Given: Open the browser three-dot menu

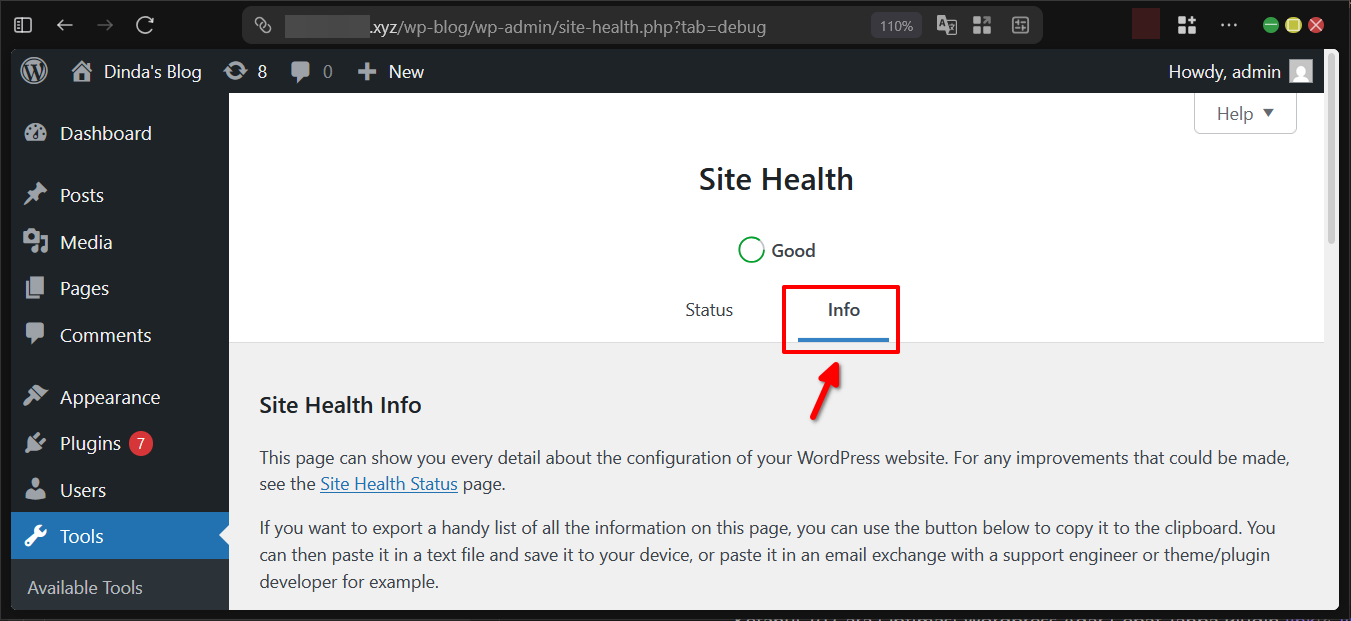Looking at the screenshot, I should 1228,24.
